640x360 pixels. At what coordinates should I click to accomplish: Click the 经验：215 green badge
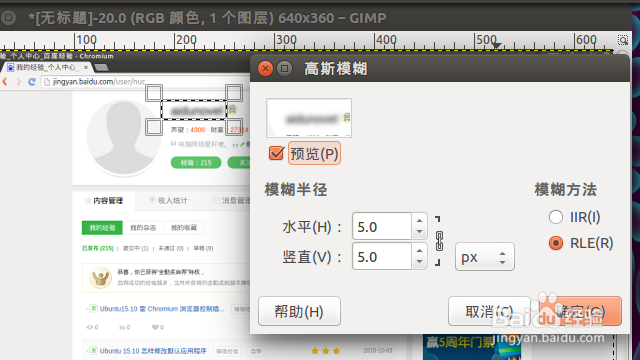click(196, 162)
